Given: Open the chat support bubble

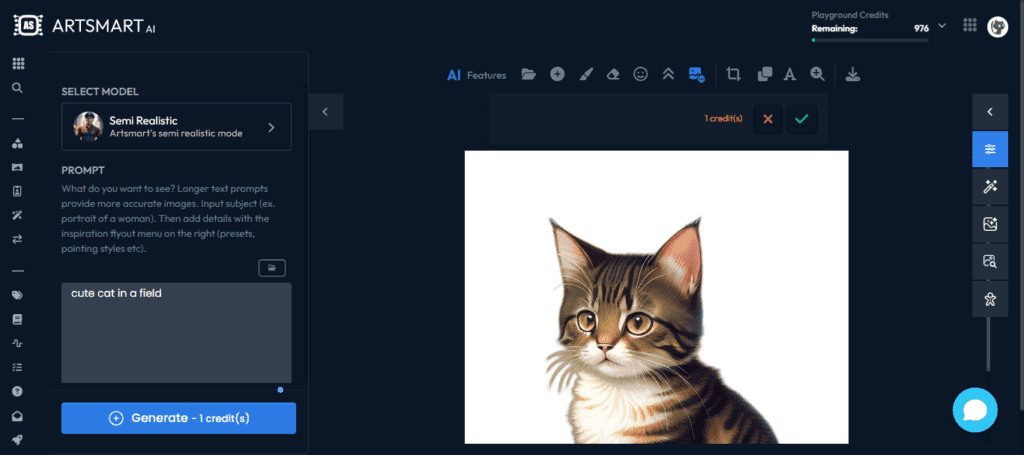Looking at the screenshot, I should point(975,410).
